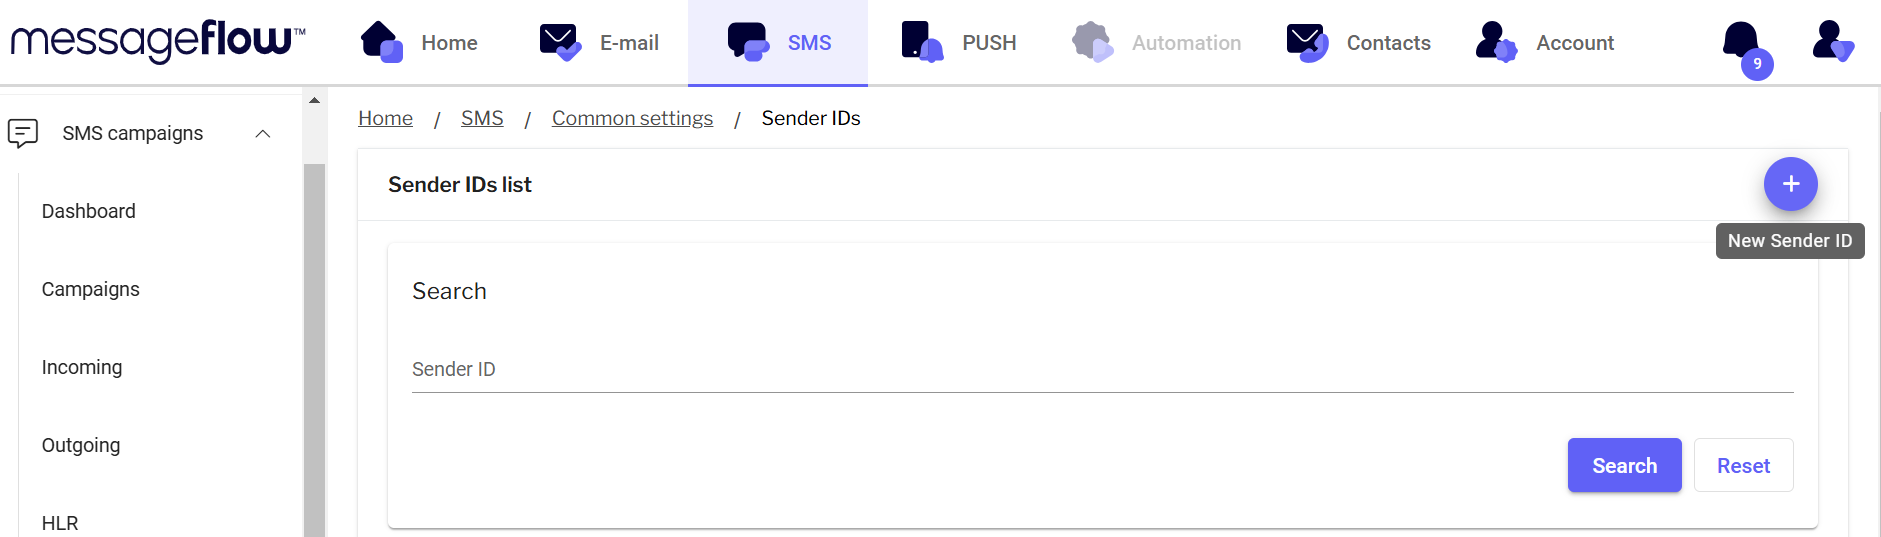Select Dashboard in the sidebar
The width and height of the screenshot is (1881, 537).
point(89,211)
